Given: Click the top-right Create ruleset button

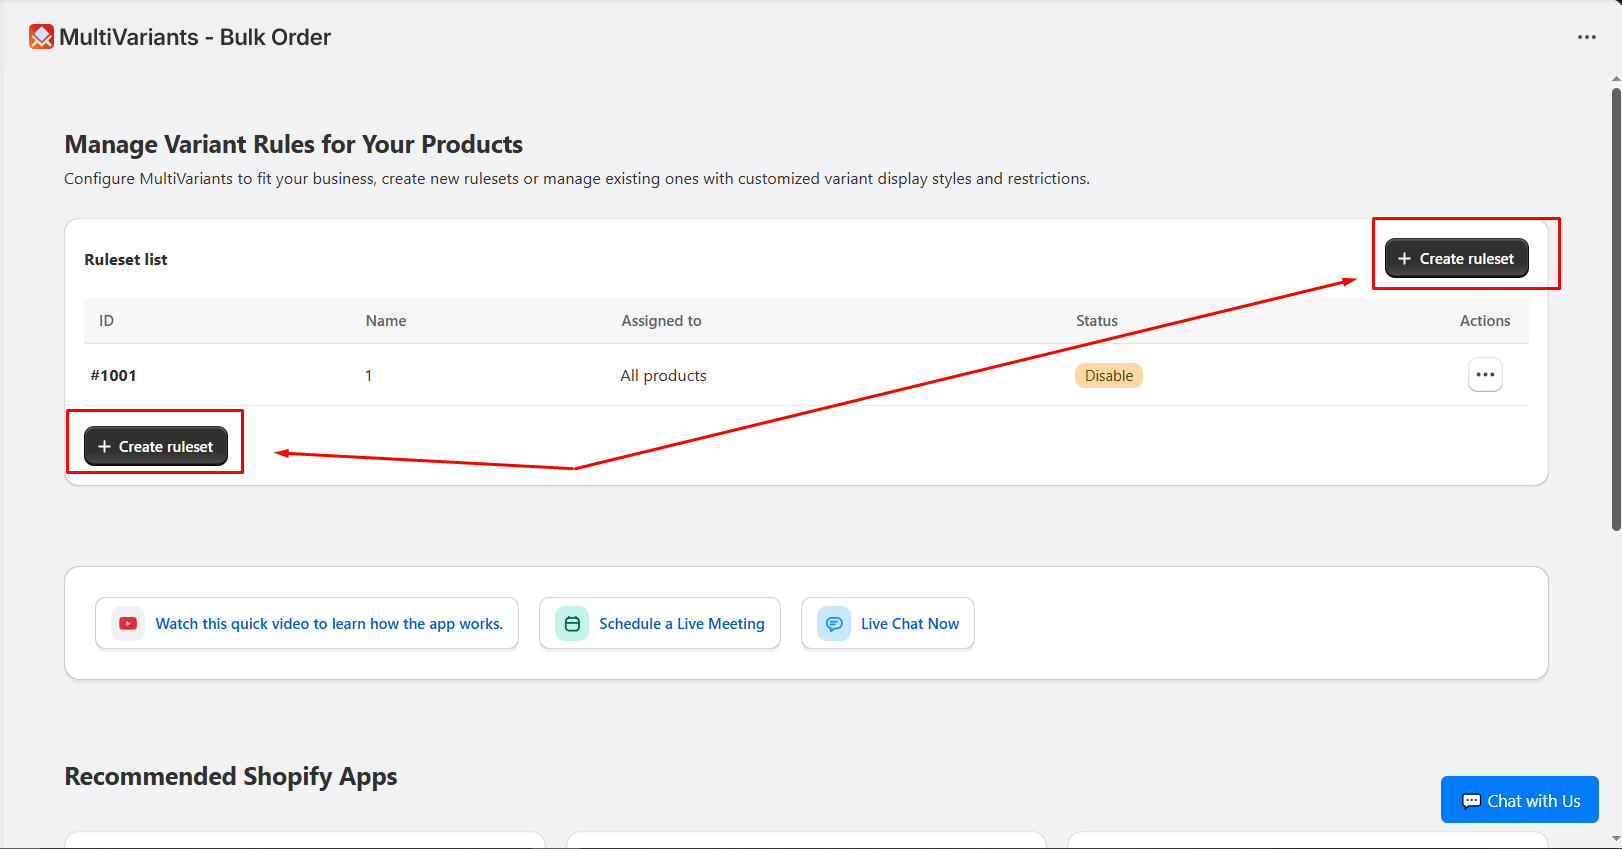Looking at the screenshot, I should pyautogui.click(x=1456, y=258).
